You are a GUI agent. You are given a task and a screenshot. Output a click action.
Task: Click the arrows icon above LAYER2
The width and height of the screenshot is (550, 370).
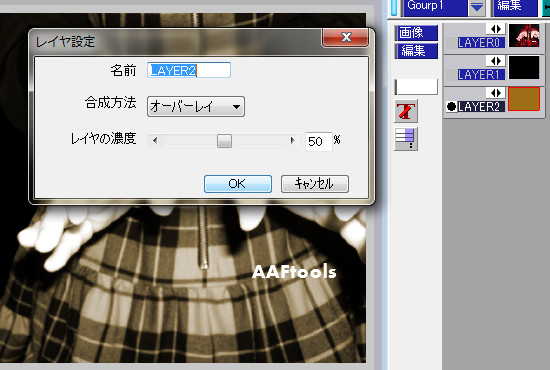click(496, 93)
